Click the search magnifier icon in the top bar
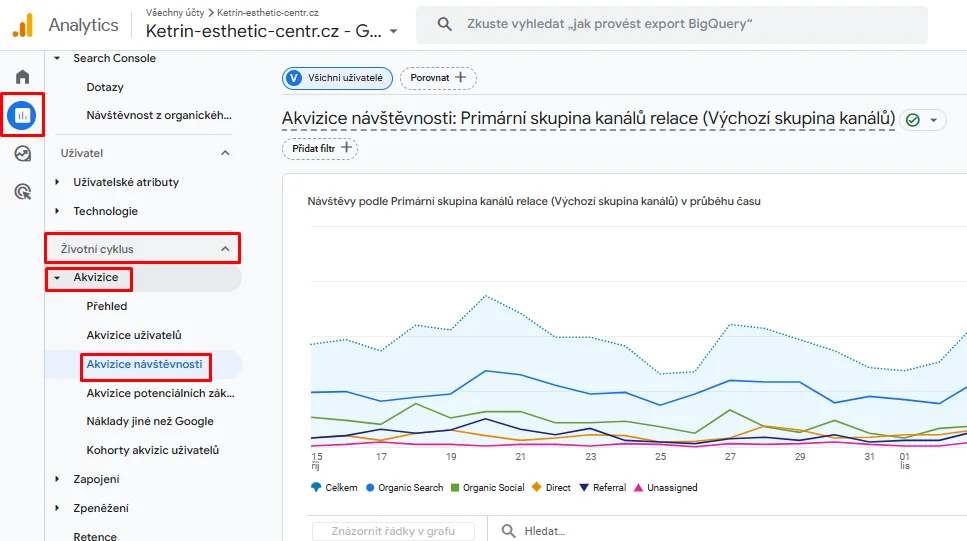 click(444, 24)
